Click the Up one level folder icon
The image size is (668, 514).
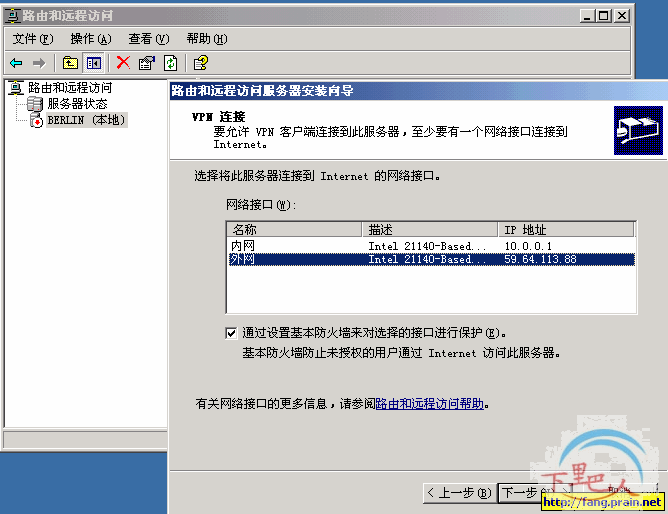pyautogui.click(x=70, y=63)
